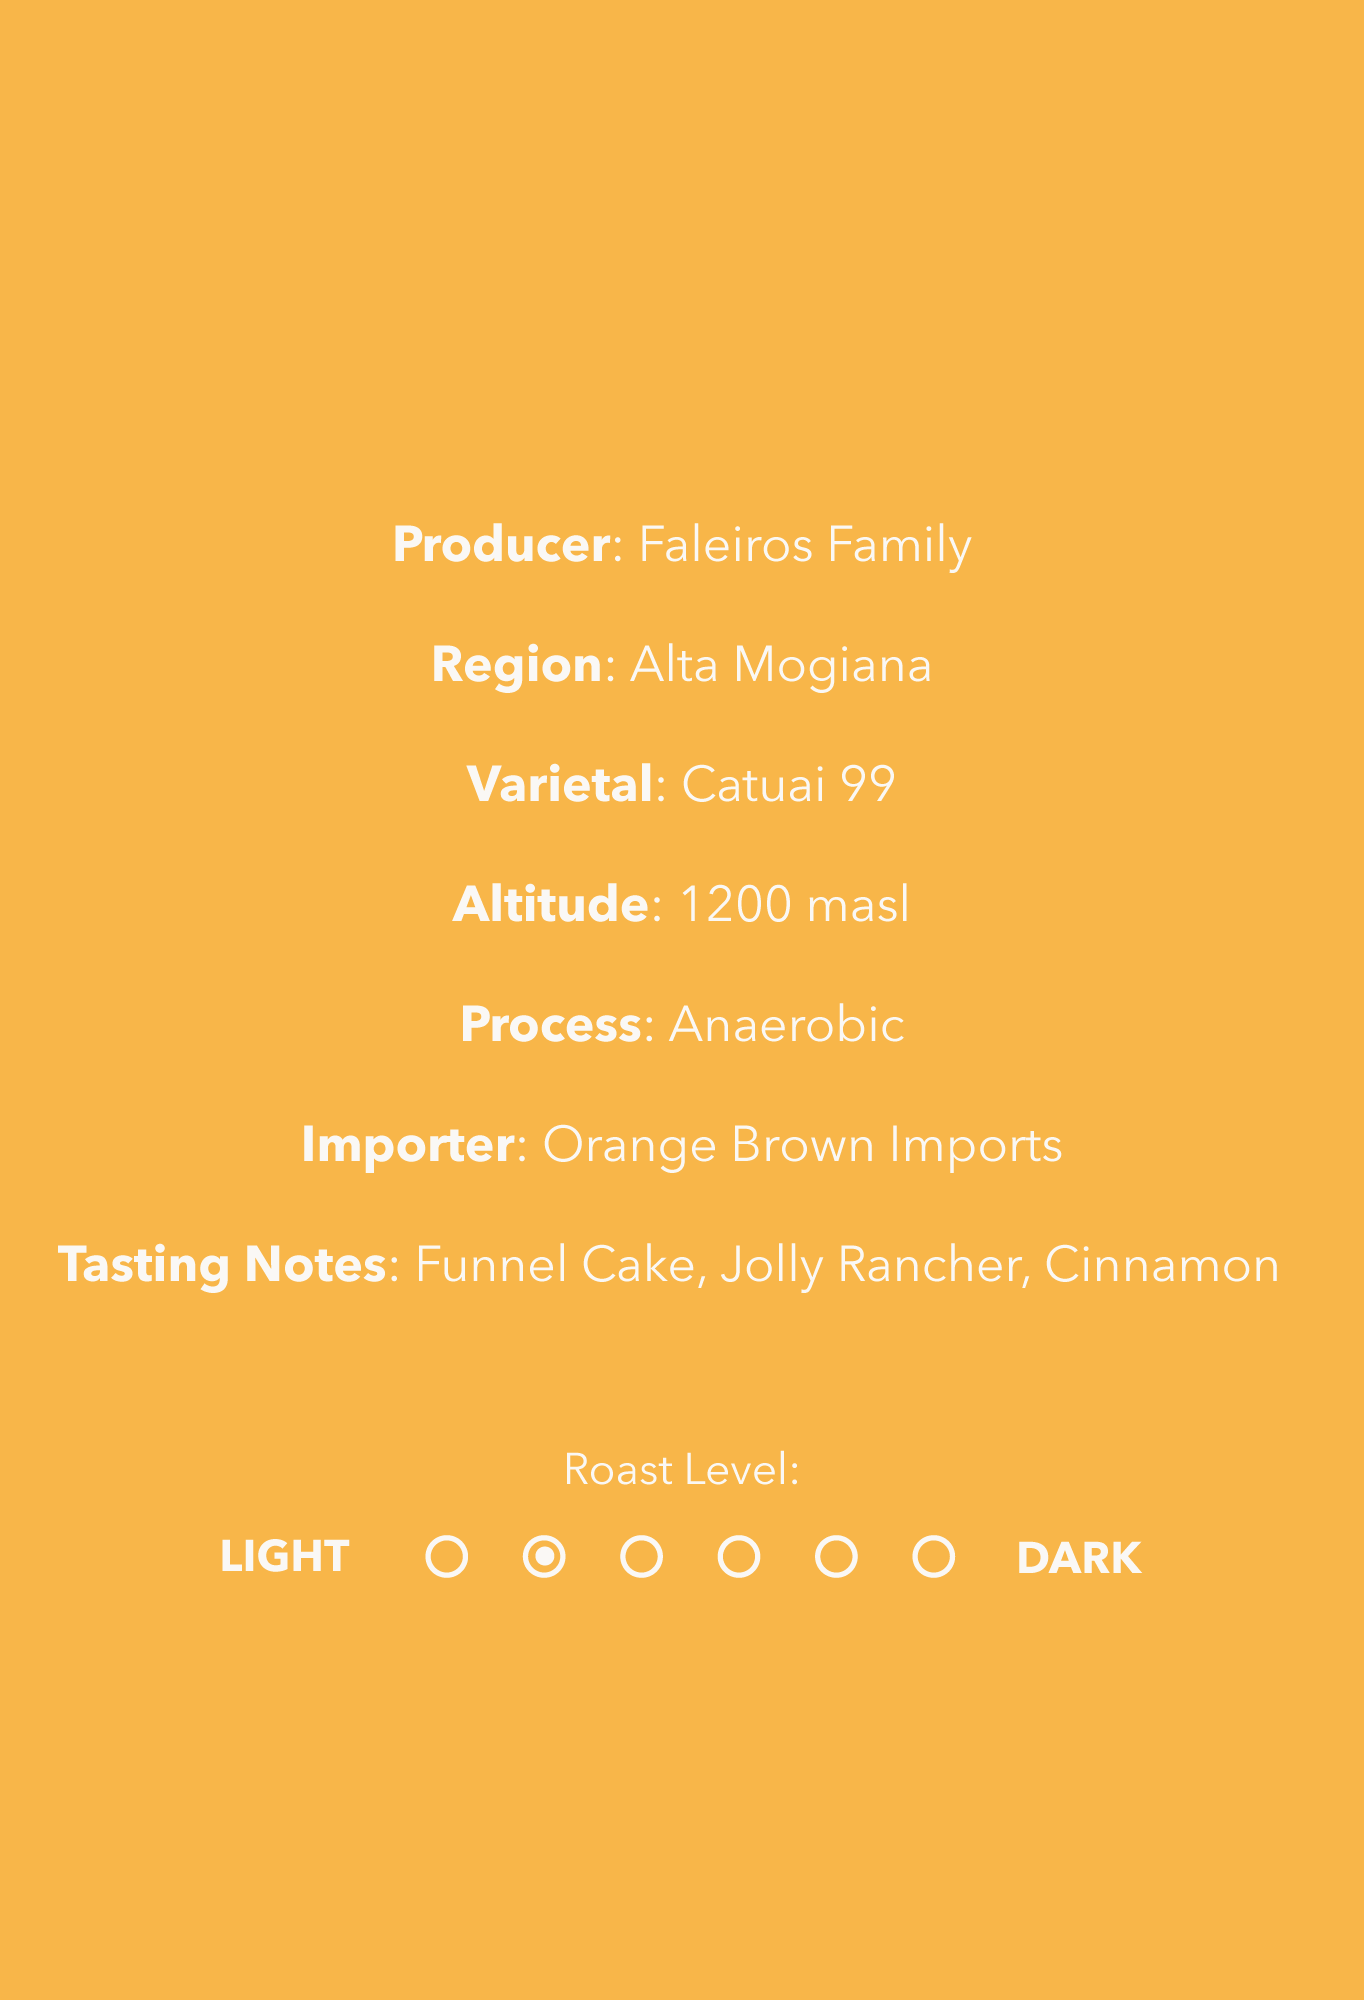Click the selected second roast level circle
This screenshot has height=2000, width=1364.
click(x=544, y=1557)
